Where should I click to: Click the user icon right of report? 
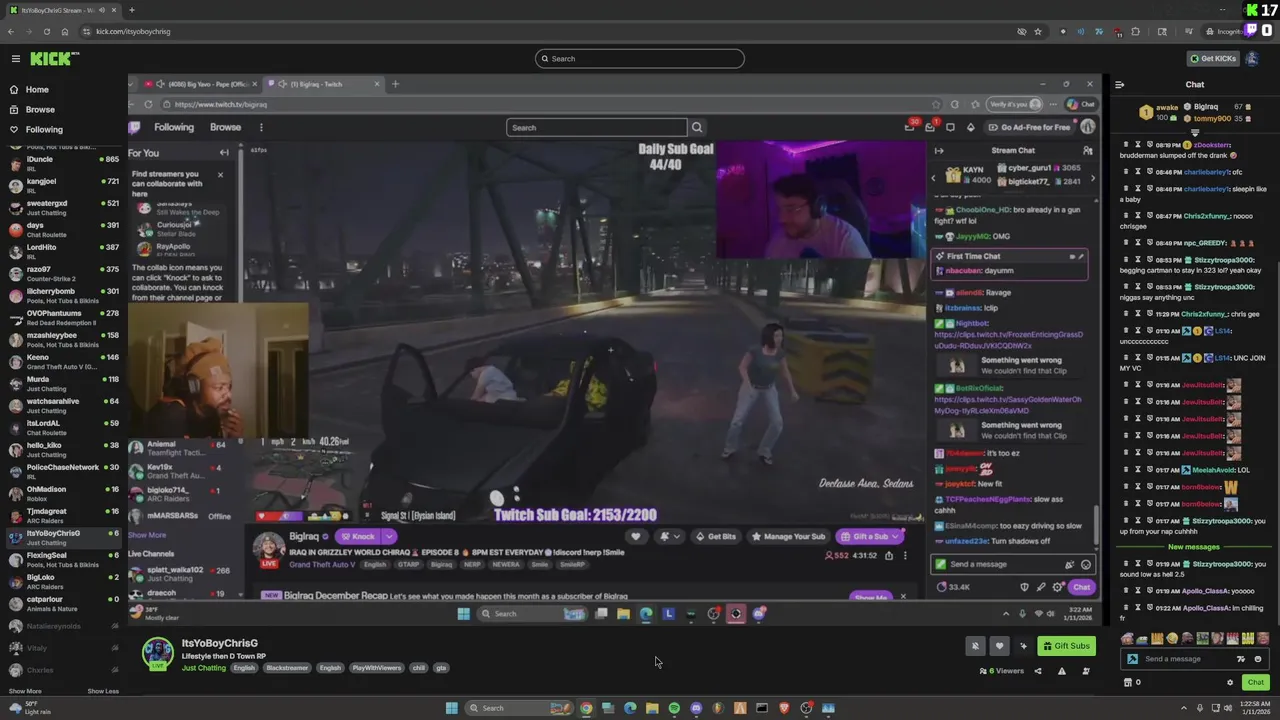(x=1086, y=671)
